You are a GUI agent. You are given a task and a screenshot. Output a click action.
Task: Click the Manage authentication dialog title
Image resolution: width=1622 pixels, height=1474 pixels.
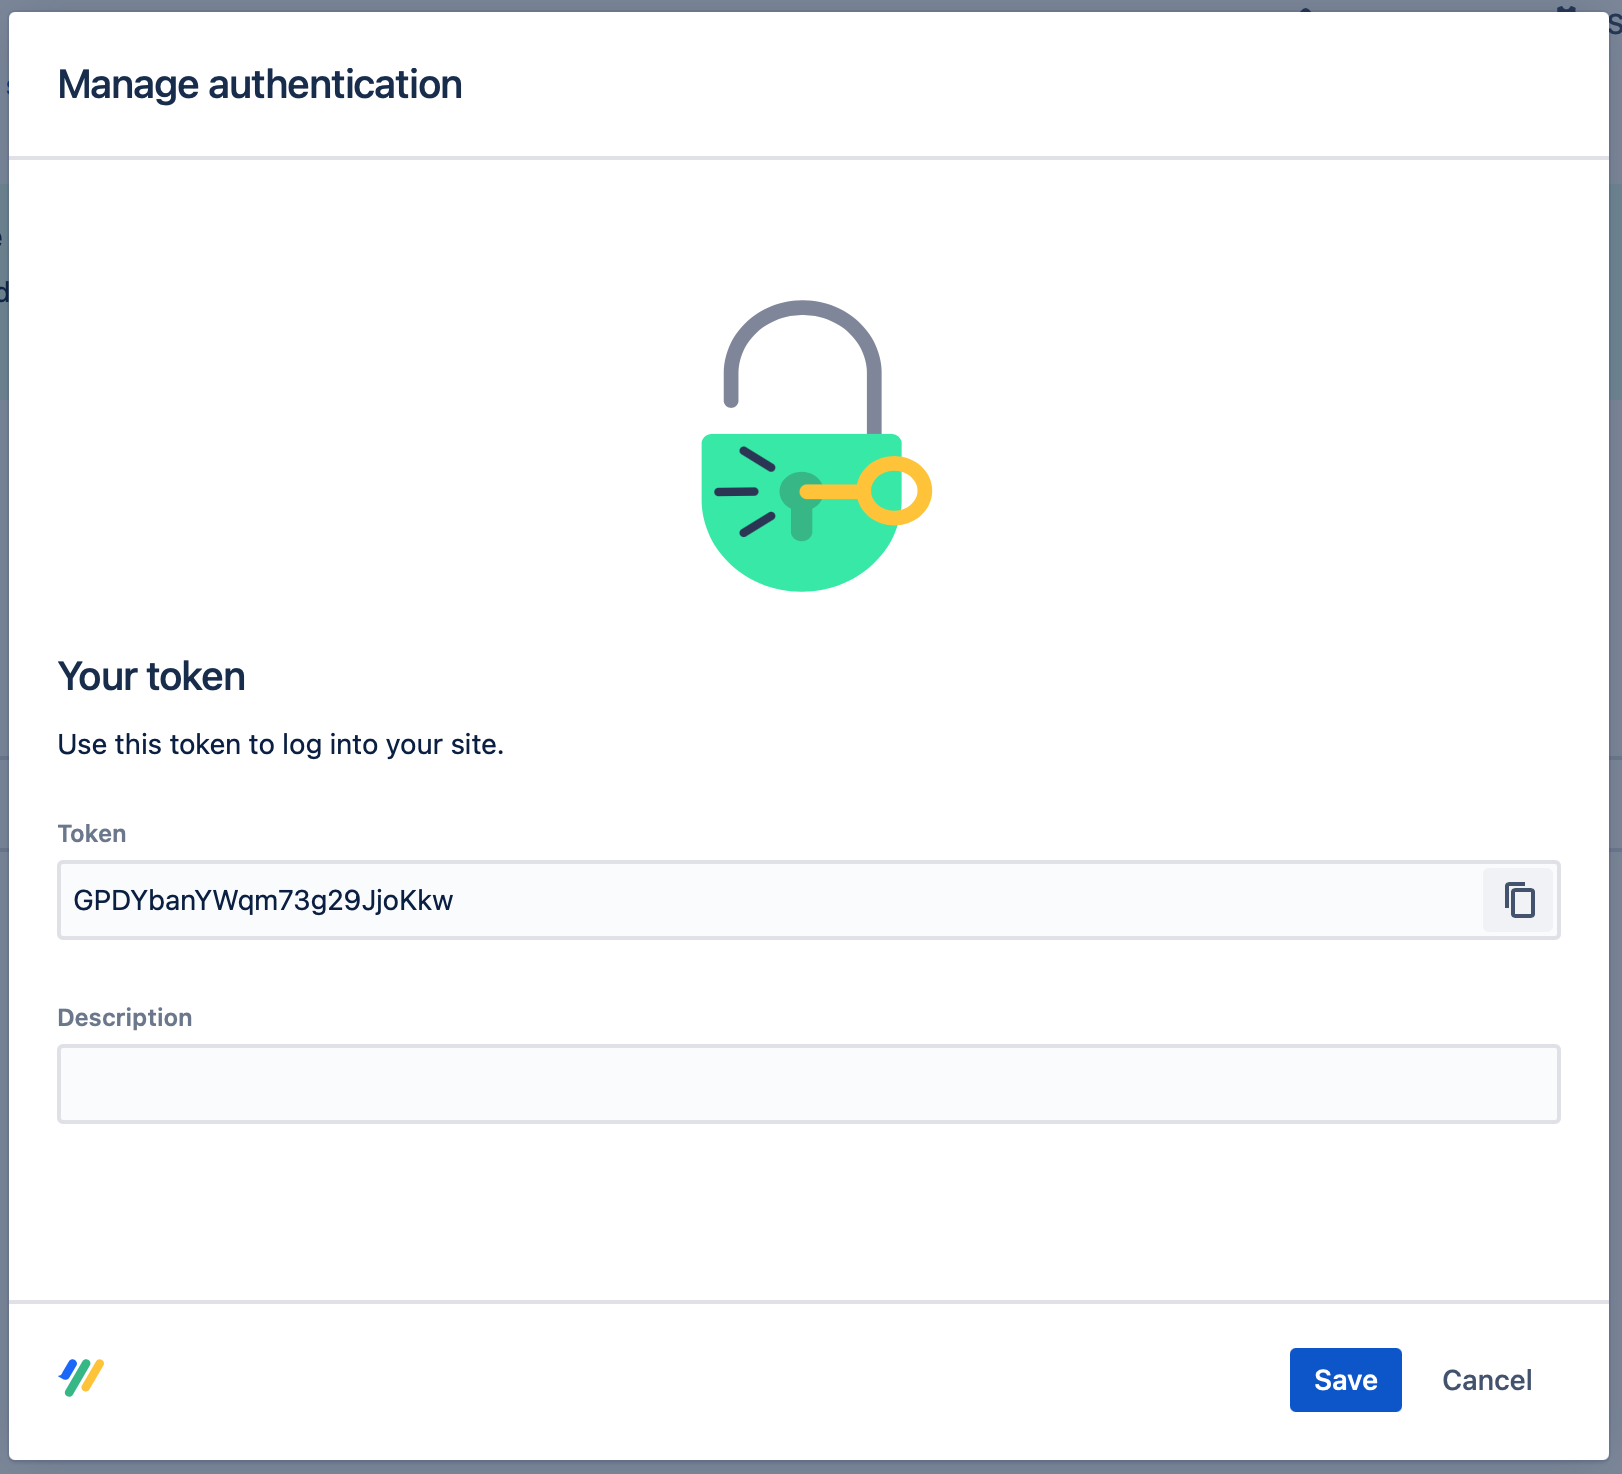coord(260,84)
